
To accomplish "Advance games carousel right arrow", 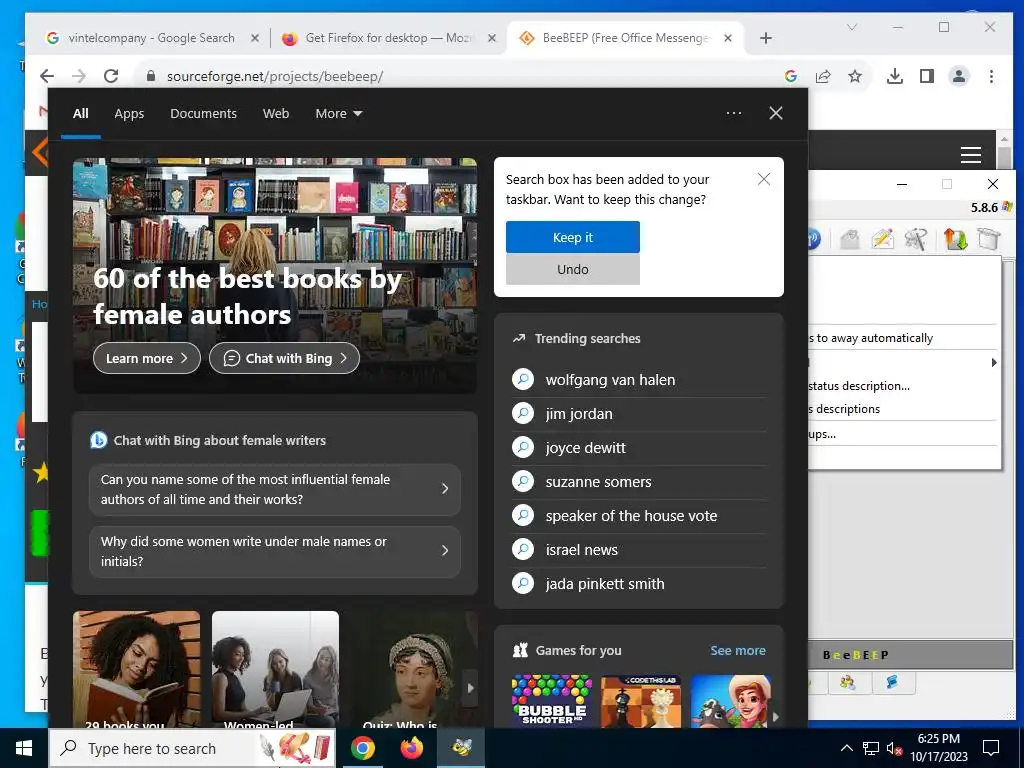I will (776, 716).
